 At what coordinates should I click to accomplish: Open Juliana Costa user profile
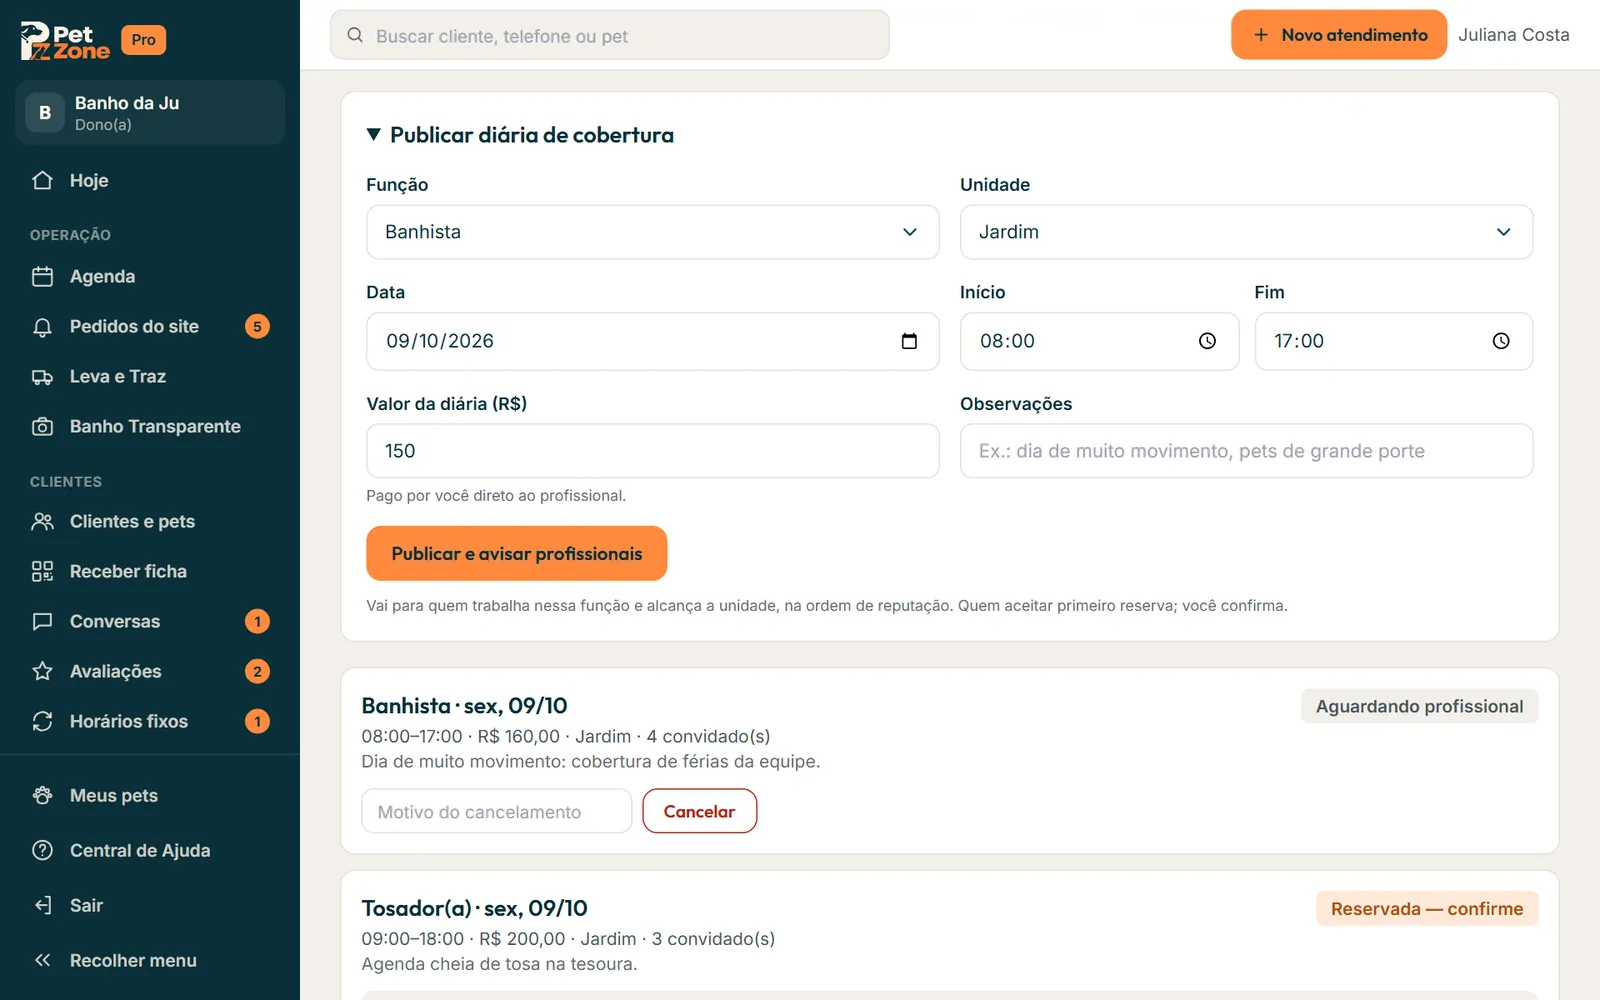tap(1513, 35)
